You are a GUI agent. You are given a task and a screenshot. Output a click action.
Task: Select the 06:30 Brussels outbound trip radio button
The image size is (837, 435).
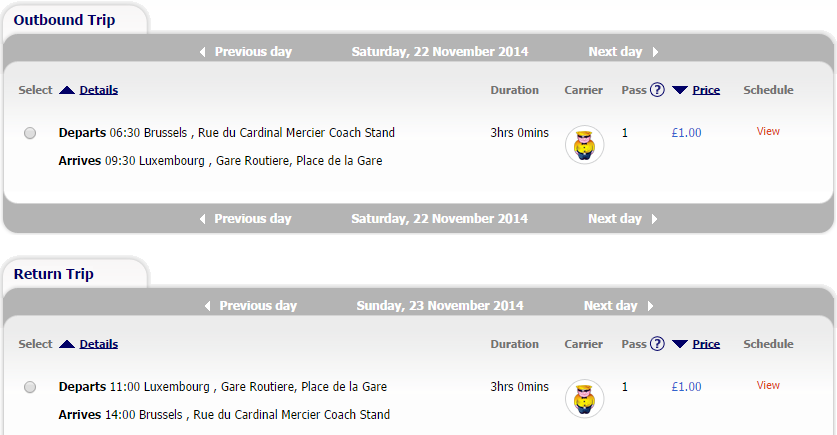tap(30, 133)
